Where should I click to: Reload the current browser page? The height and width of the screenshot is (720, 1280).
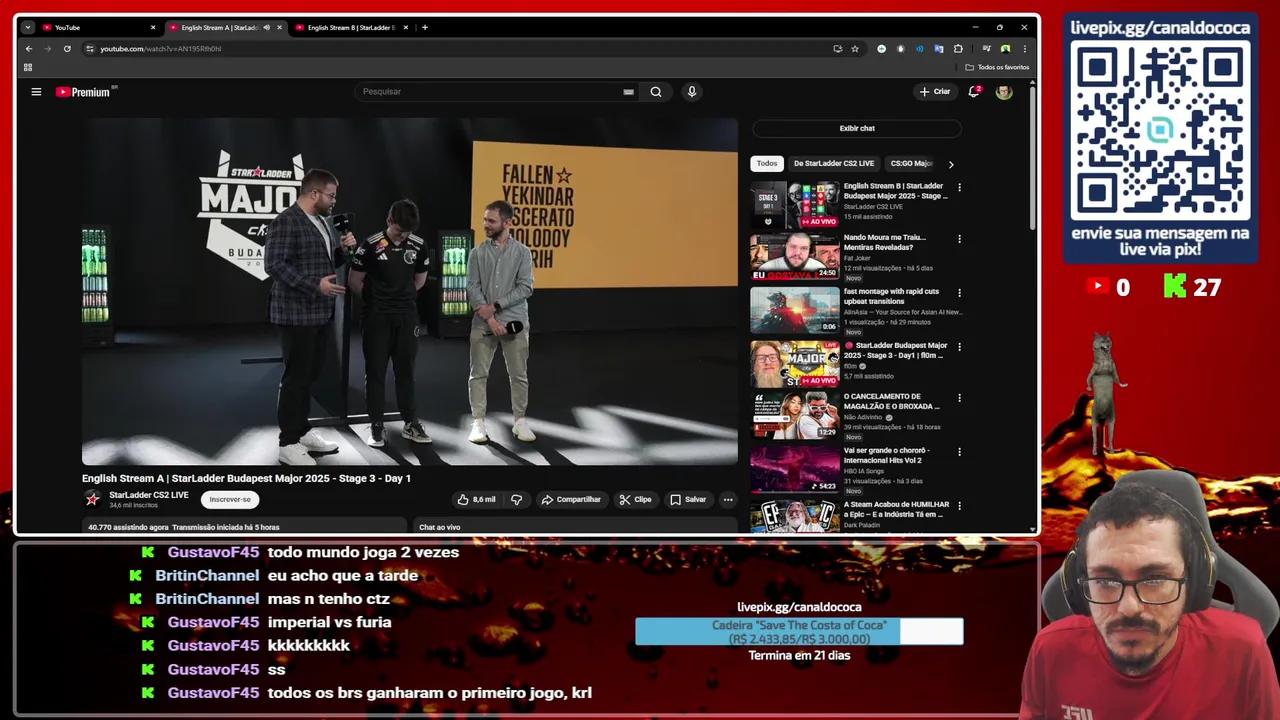(x=67, y=48)
